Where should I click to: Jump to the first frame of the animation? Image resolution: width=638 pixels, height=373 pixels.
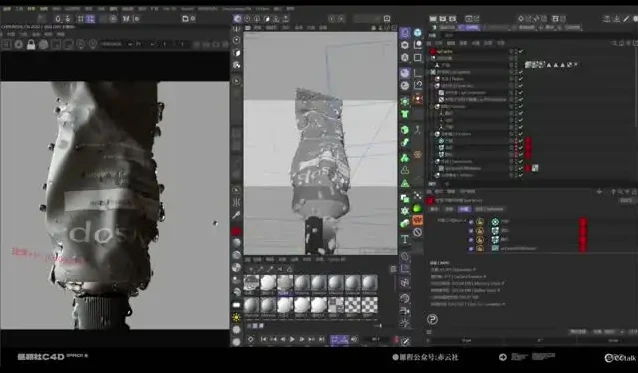point(264,339)
